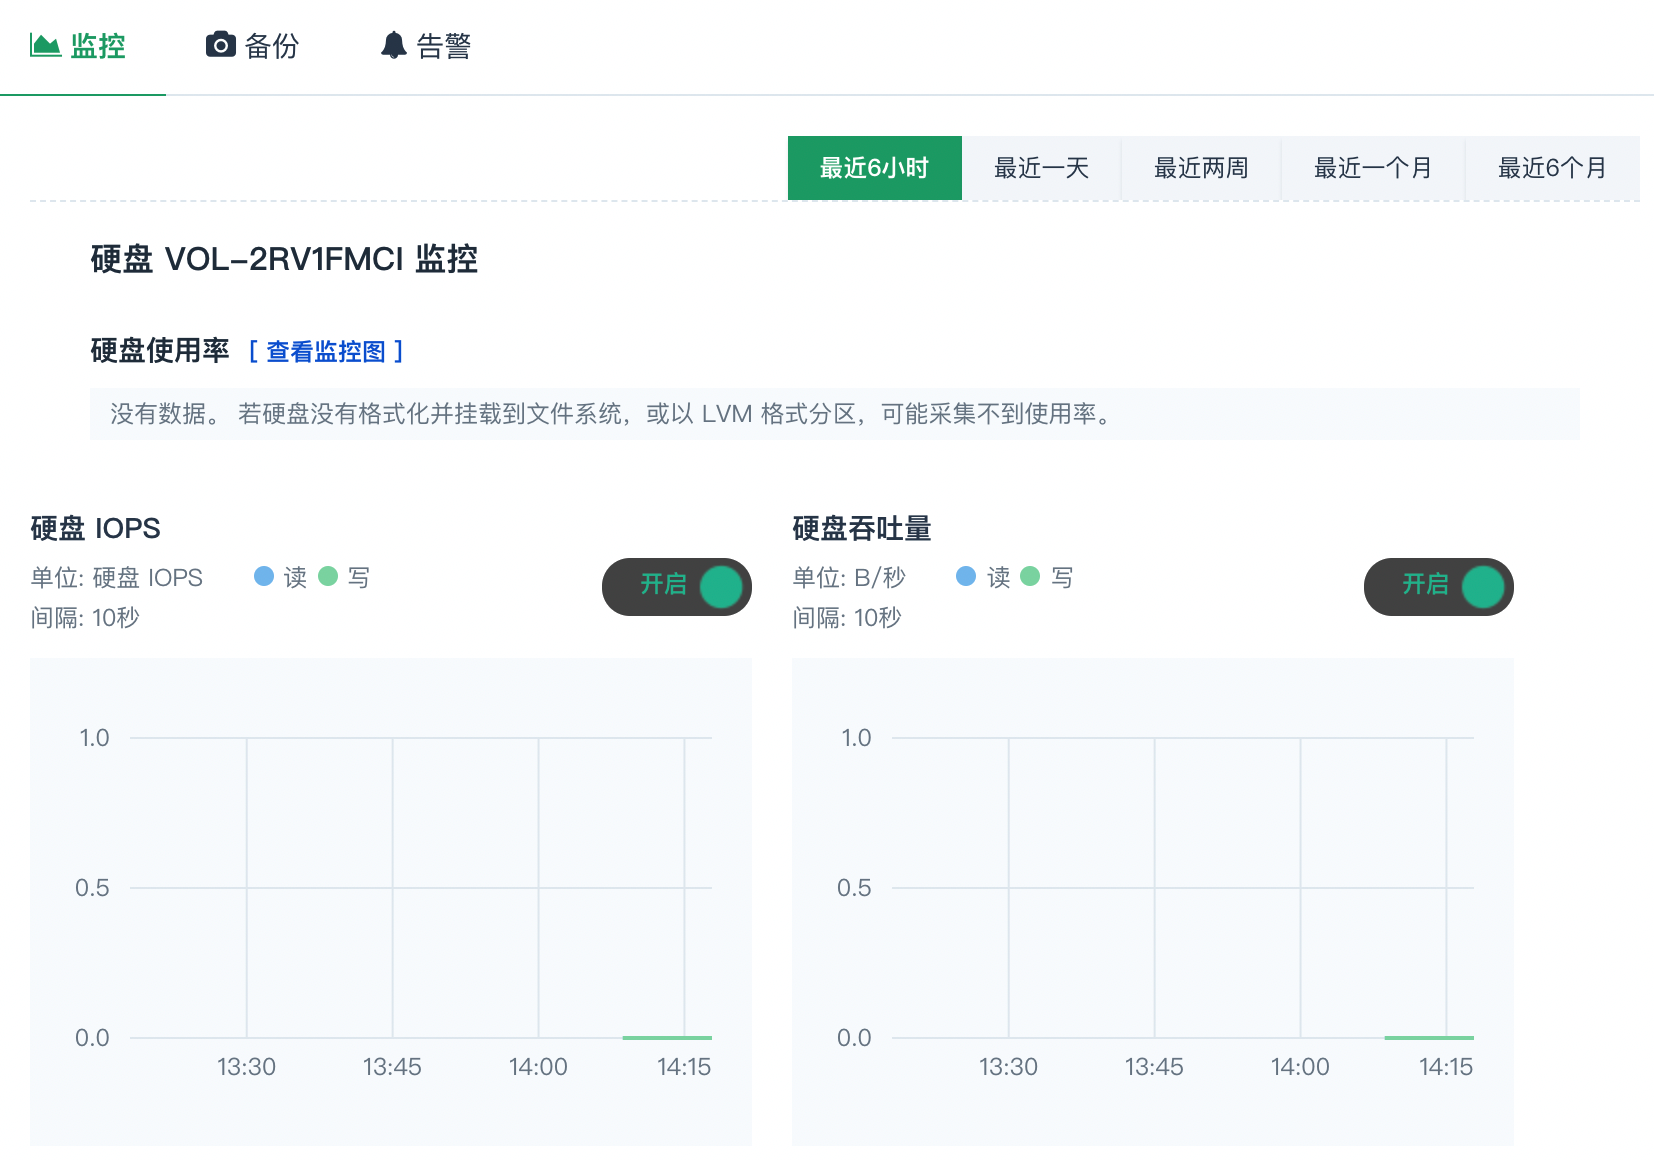Click the green data line in throughput chart
The height and width of the screenshot is (1160, 1654).
pos(1429,1037)
